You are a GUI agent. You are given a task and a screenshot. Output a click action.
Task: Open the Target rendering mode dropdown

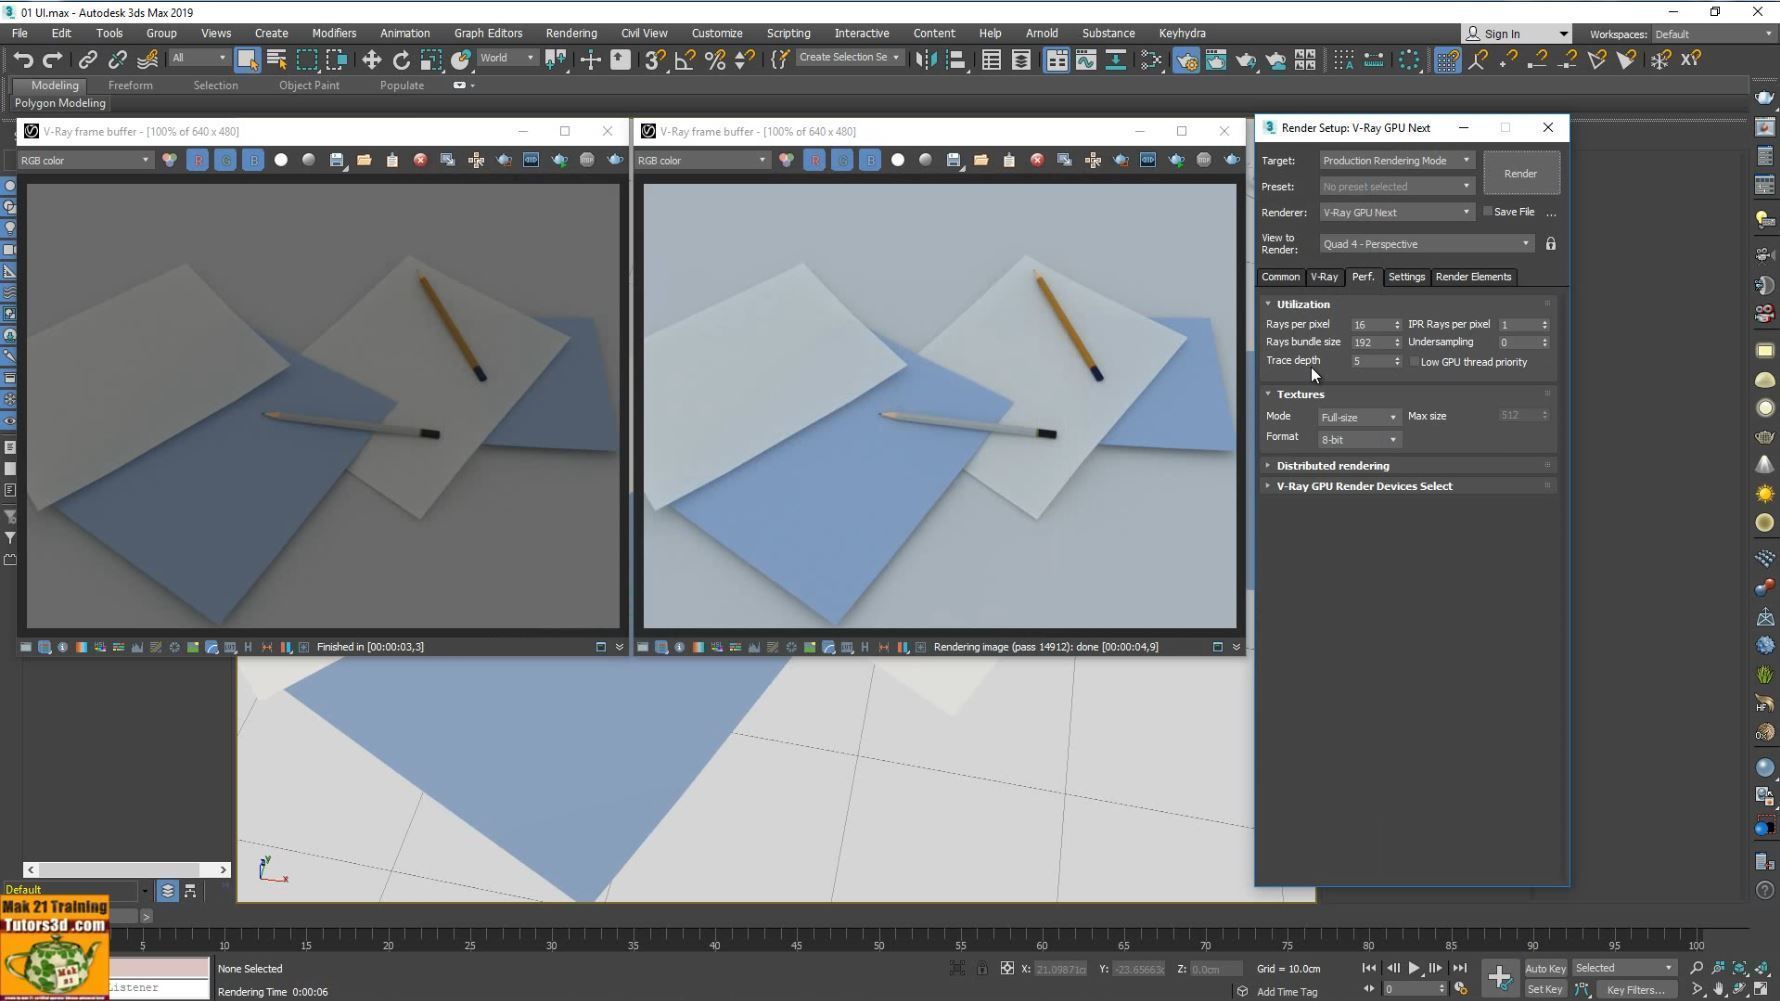click(x=1396, y=160)
